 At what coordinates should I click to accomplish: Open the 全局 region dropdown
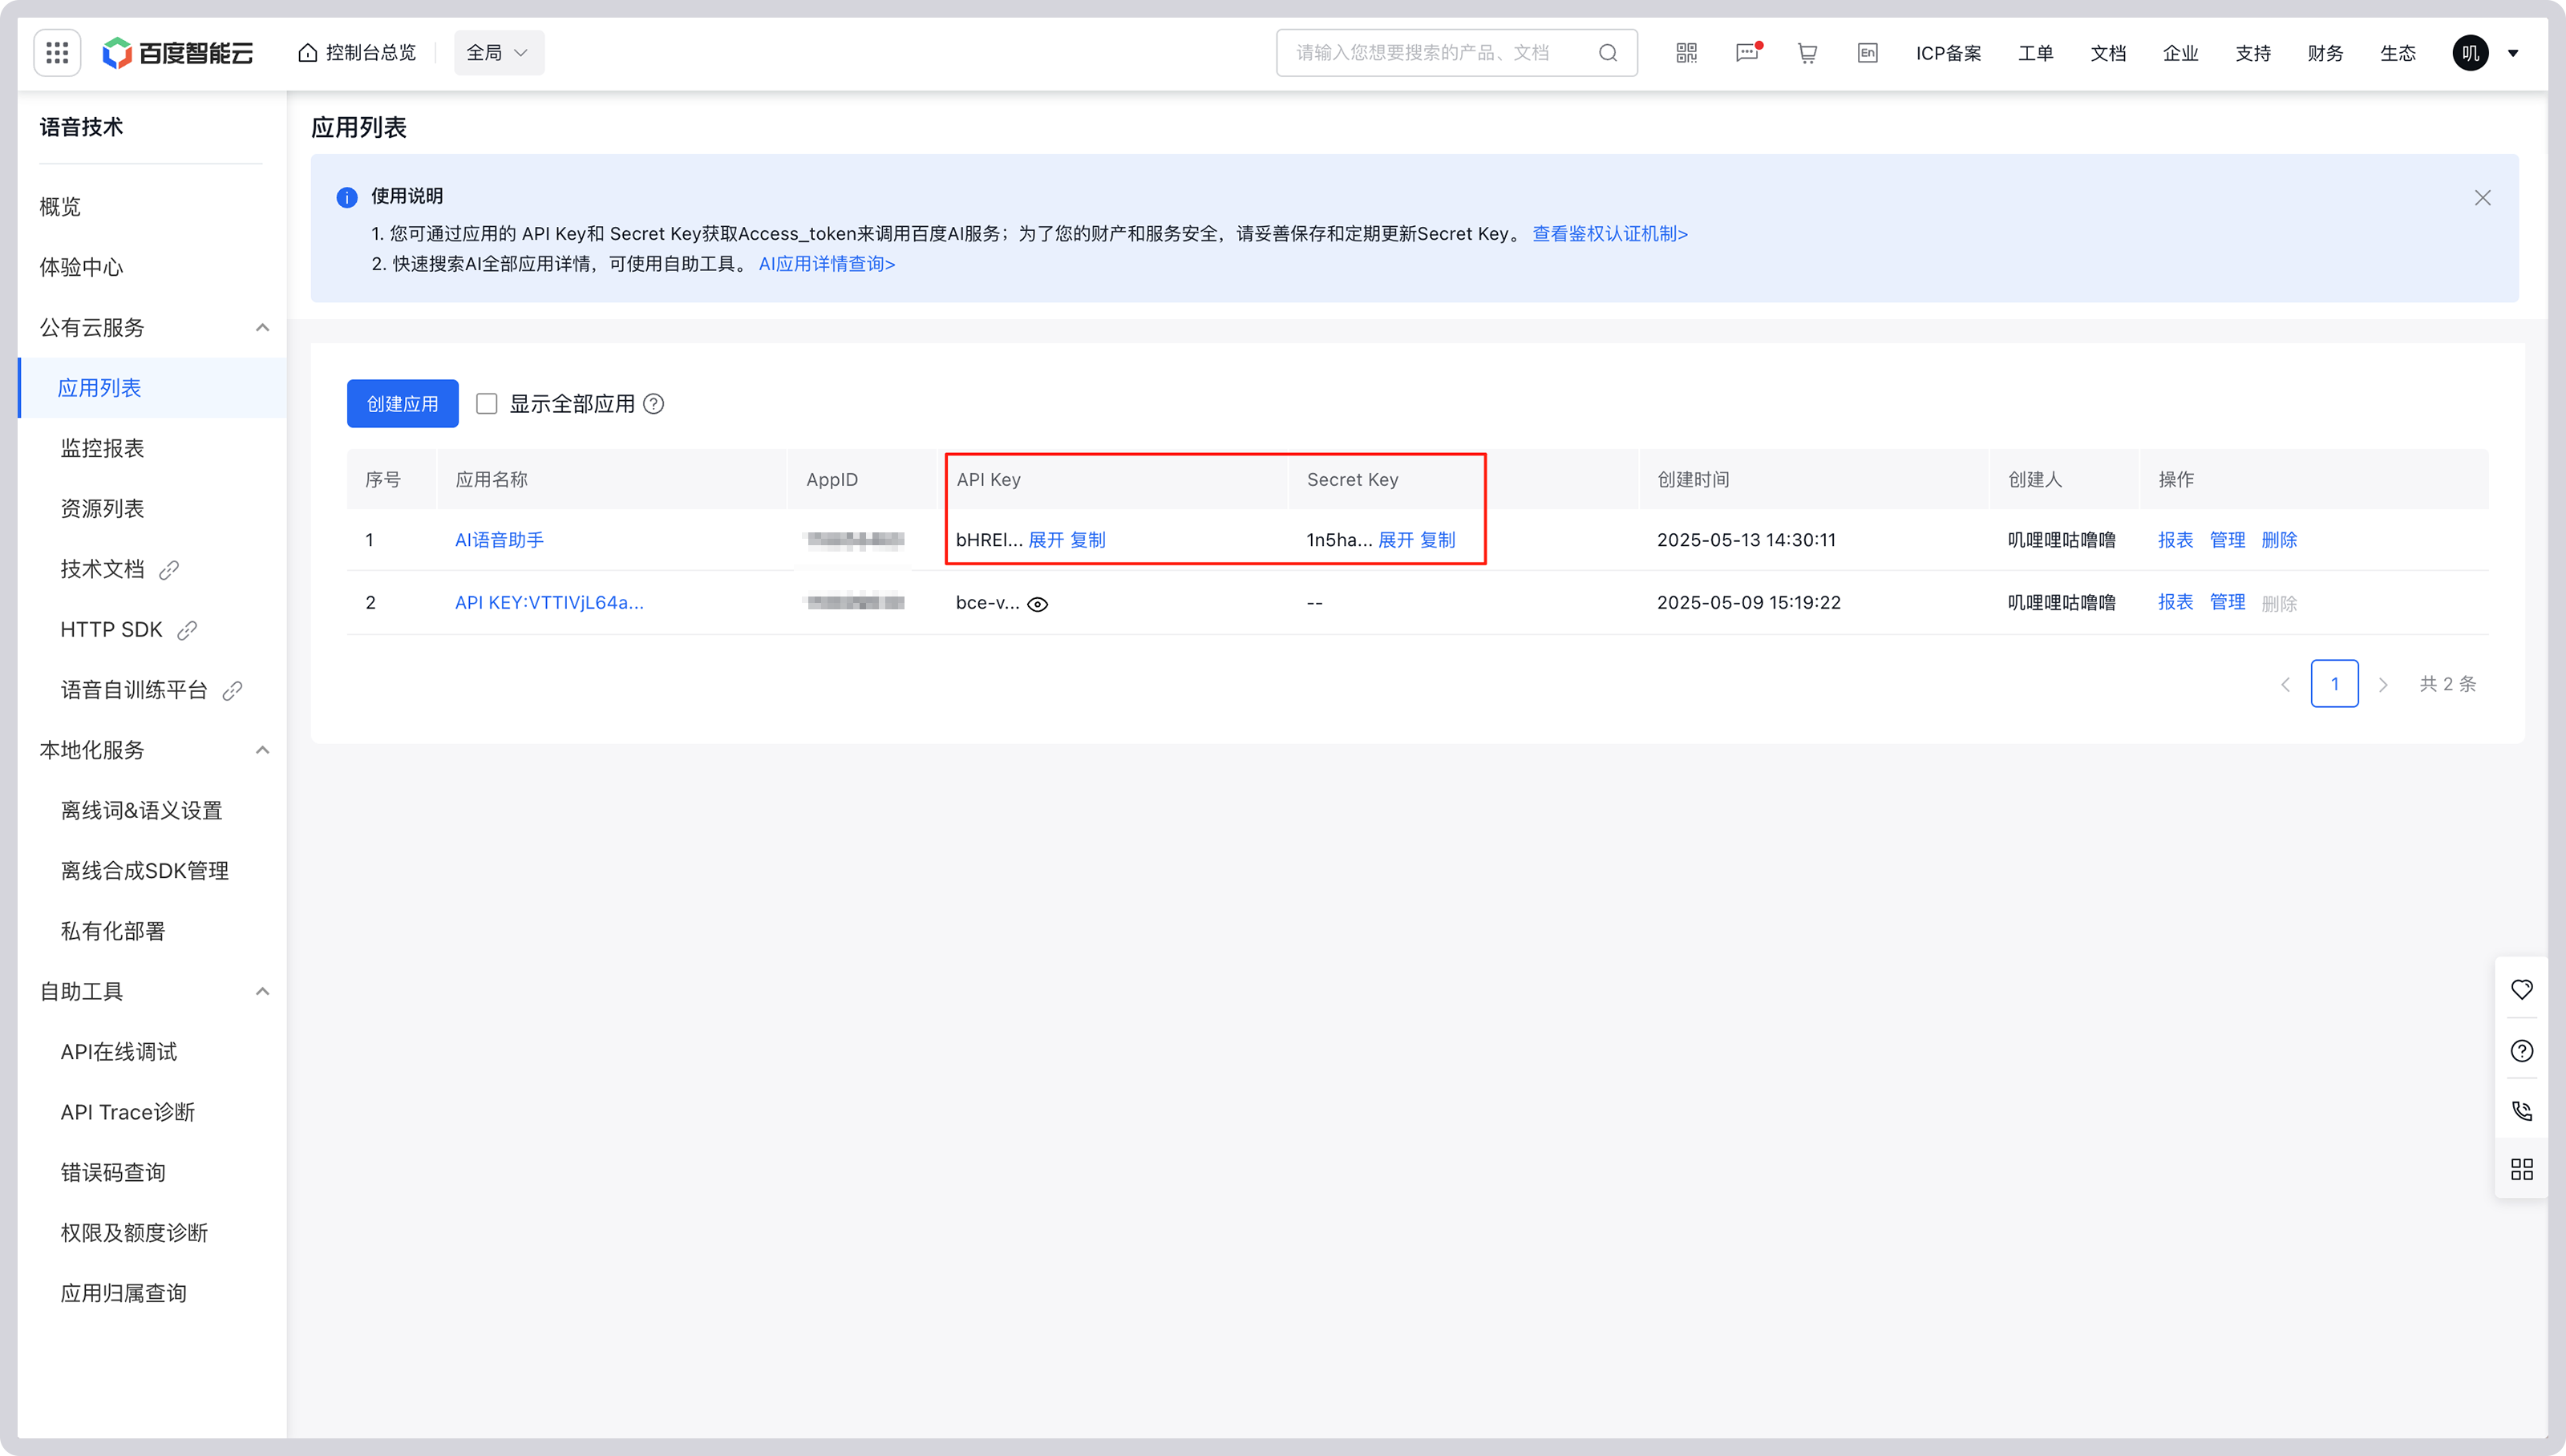(x=498, y=53)
